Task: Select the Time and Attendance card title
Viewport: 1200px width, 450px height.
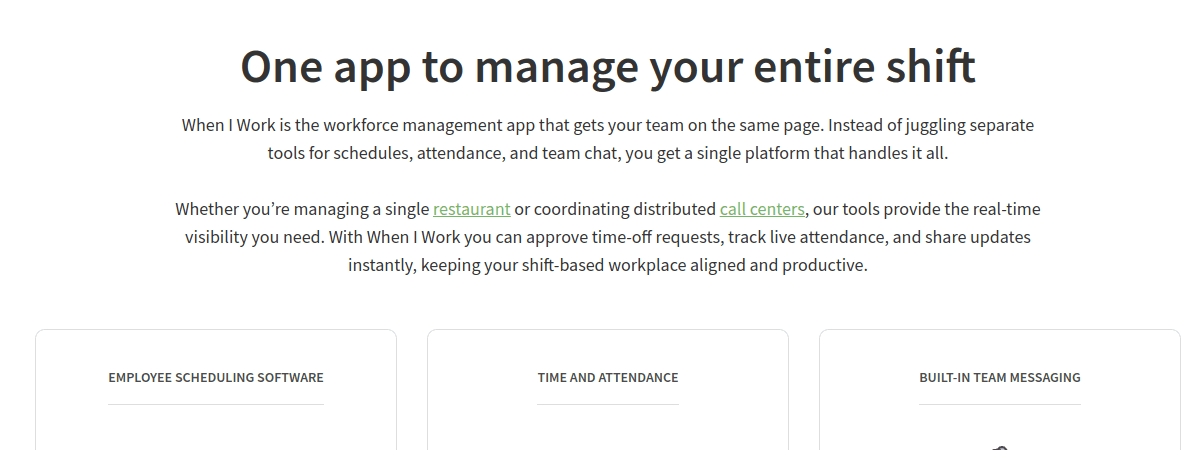Action: click(608, 378)
